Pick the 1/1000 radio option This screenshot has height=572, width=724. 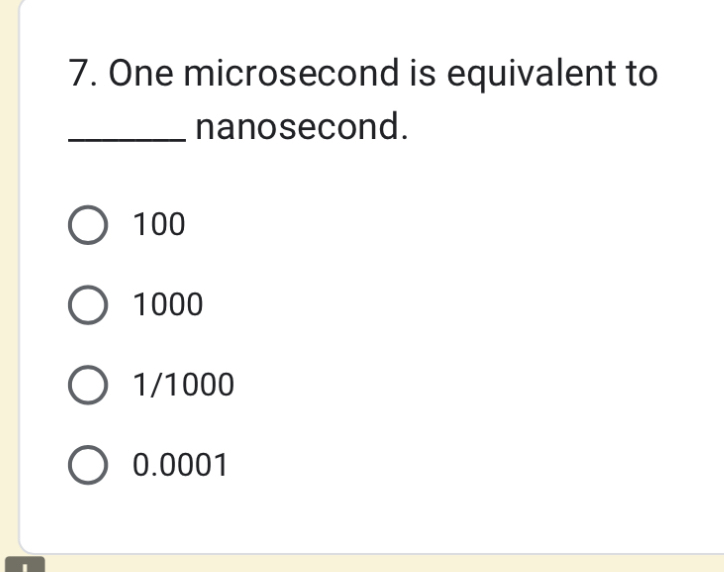tap(88, 384)
